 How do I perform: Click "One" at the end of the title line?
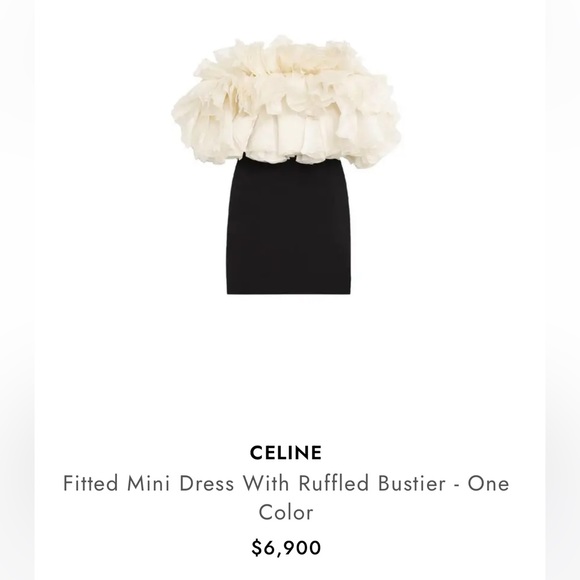(x=488, y=483)
